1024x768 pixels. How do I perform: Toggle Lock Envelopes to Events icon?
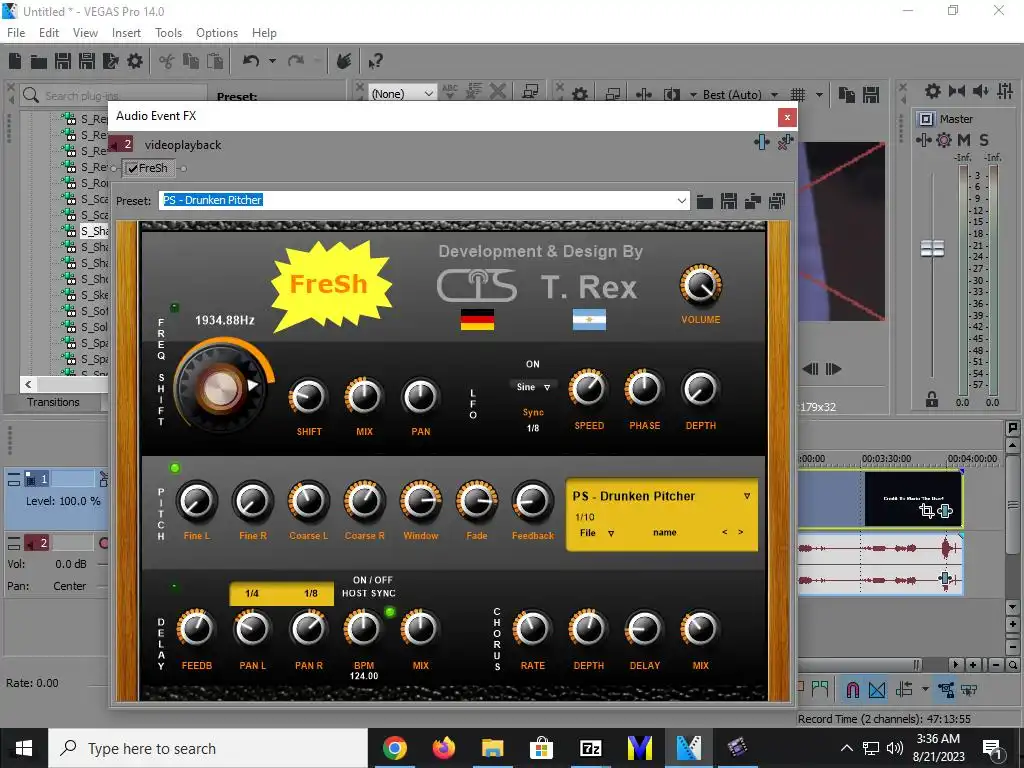click(x=945, y=690)
